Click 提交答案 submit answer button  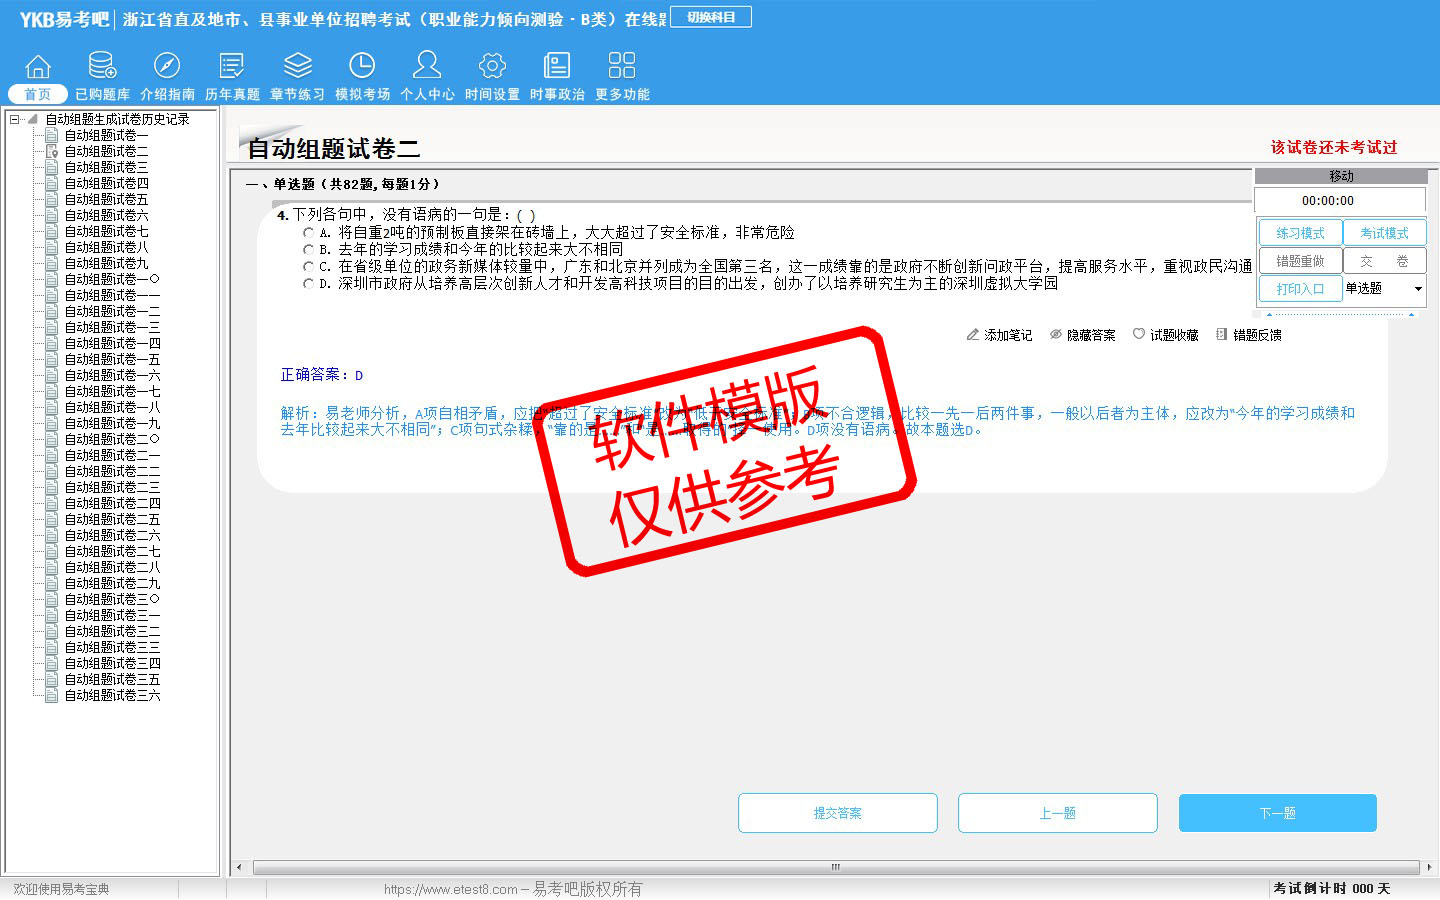pyautogui.click(x=837, y=813)
